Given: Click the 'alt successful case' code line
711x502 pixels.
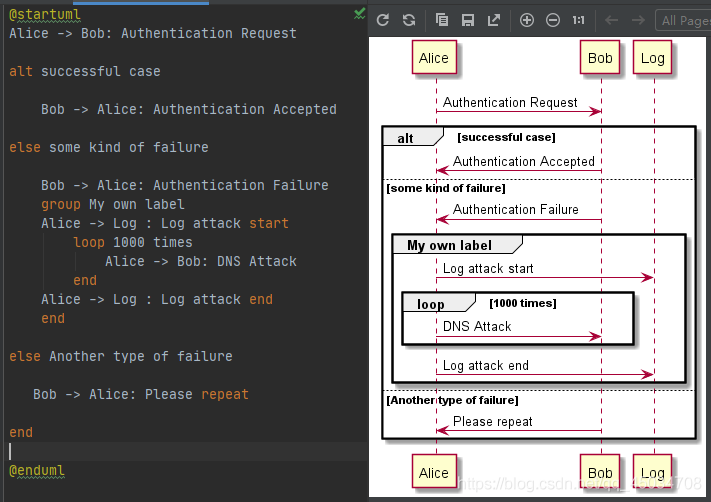Looking at the screenshot, I should click(85, 71).
